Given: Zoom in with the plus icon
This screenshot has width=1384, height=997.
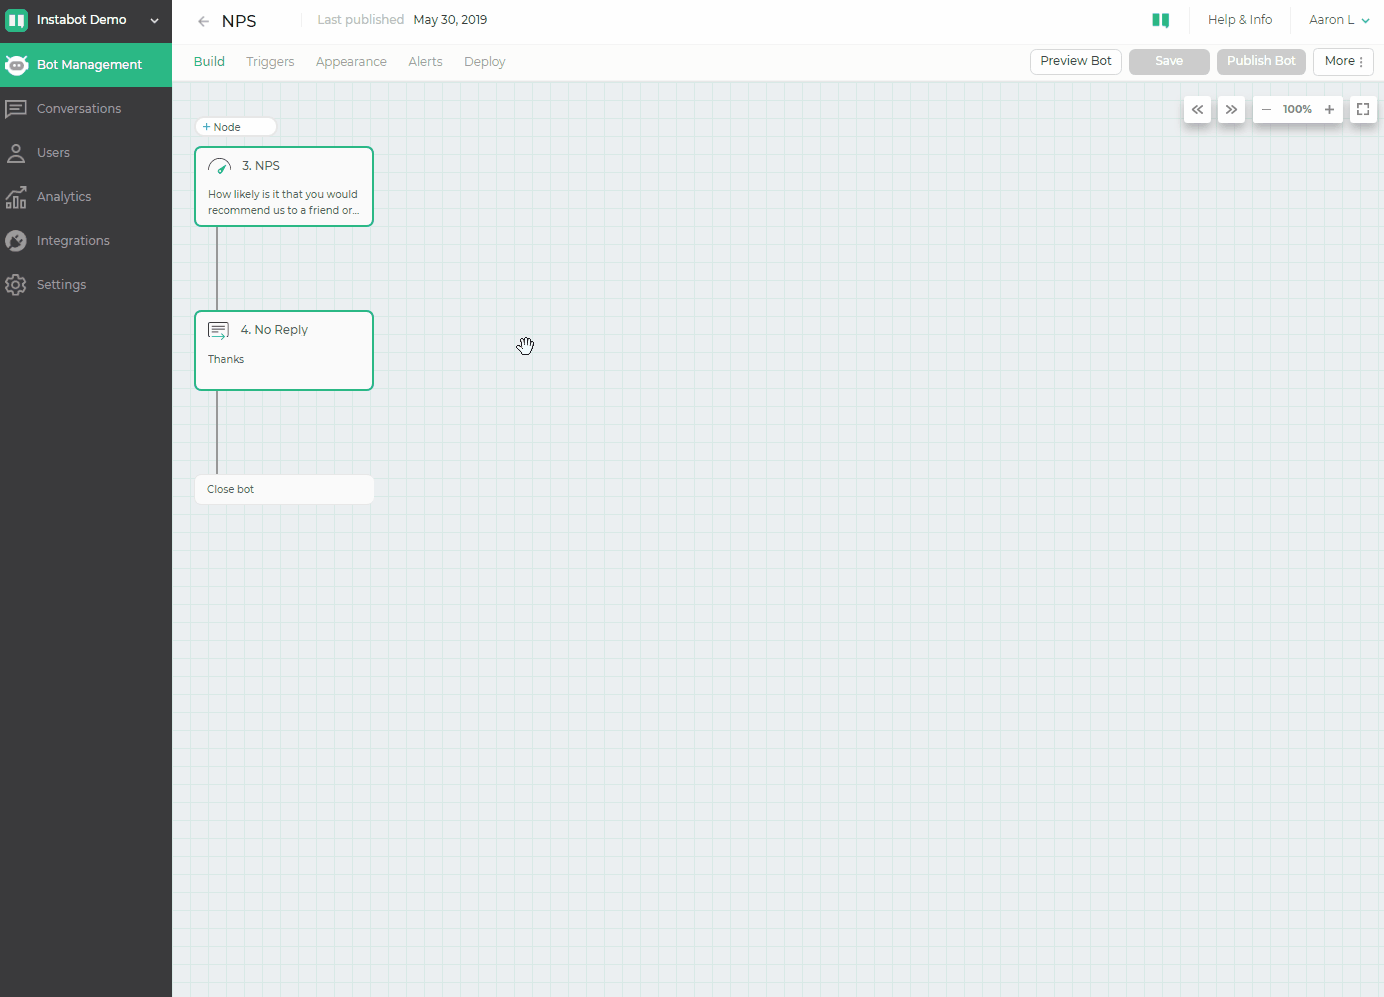Looking at the screenshot, I should pos(1329,110).
